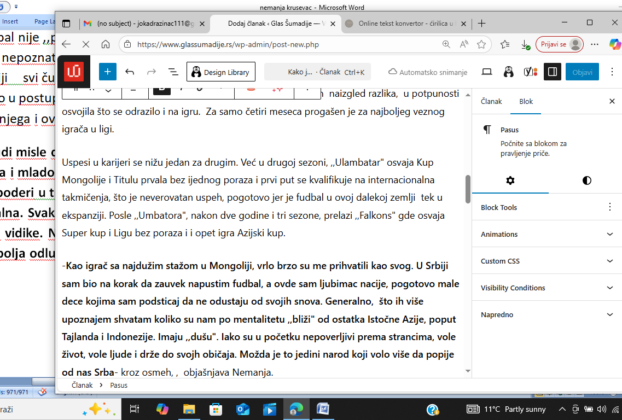Viewport: 622px width, 420px height.
Task: Open the block settings gear tab
Action: pyautogui.click(x=510, y=180)
